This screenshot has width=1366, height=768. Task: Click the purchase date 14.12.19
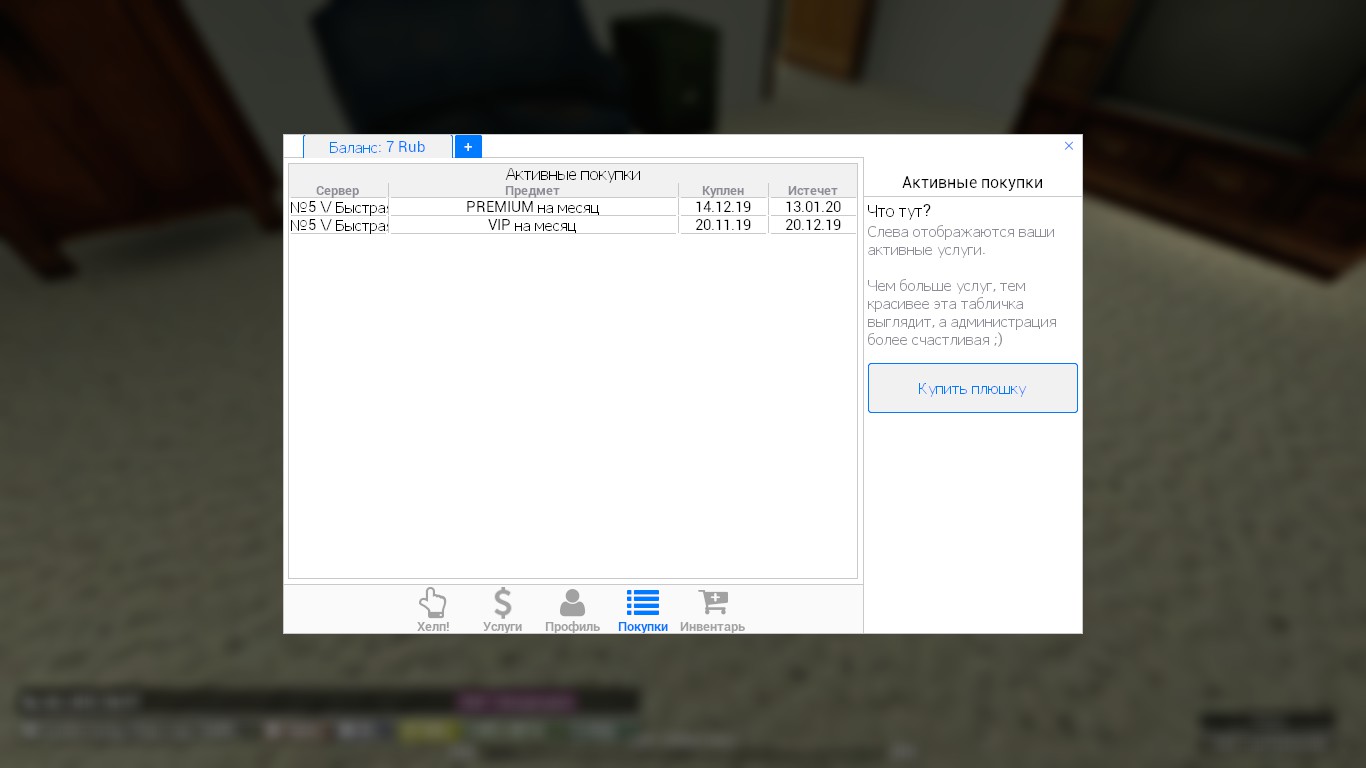[723, 207]
